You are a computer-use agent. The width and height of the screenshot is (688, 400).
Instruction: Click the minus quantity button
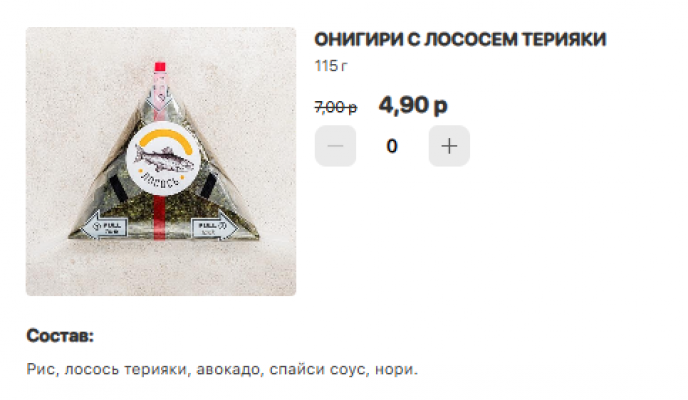335,146
